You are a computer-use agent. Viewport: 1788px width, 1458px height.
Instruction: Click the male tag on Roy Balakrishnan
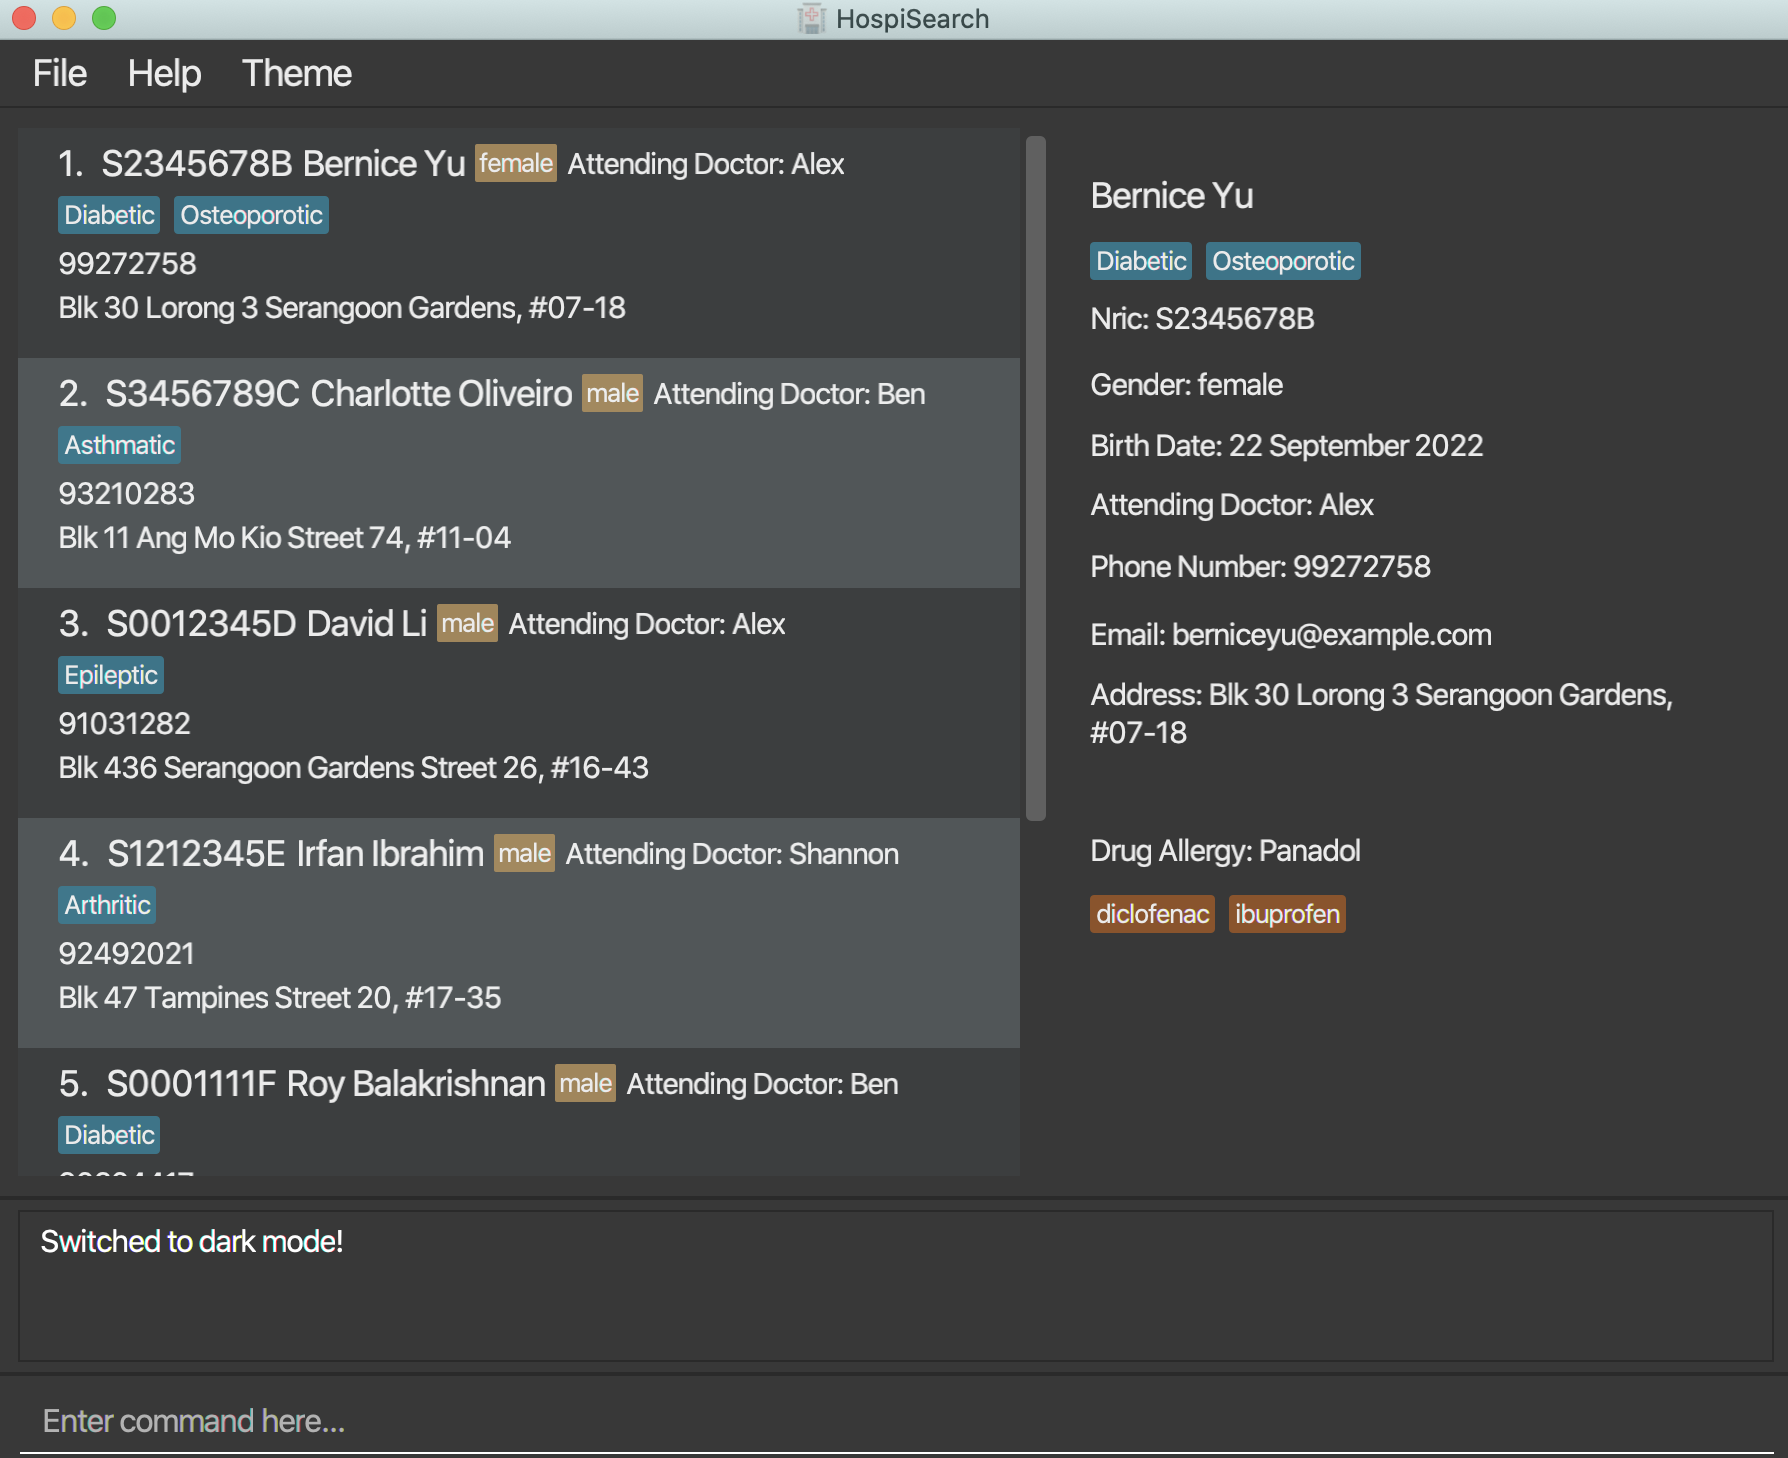585,1083
